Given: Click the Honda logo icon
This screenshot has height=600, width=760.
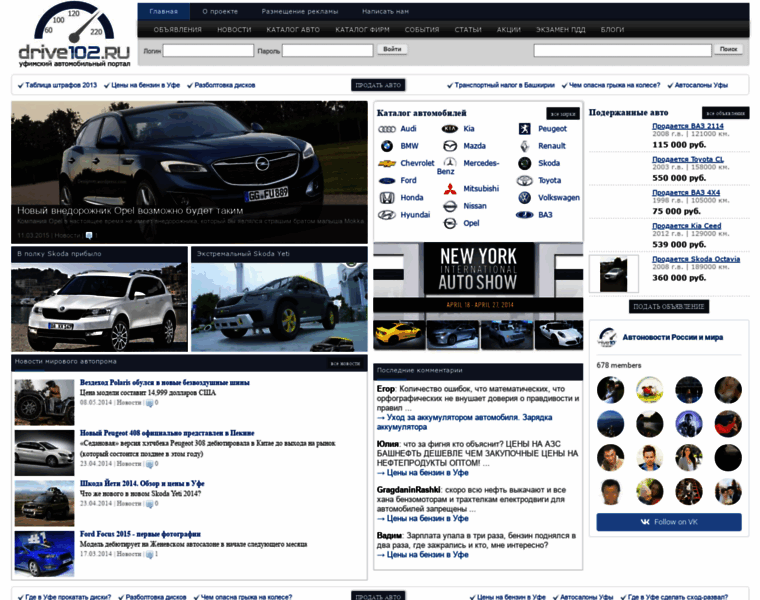Looking at the screenshot, I should 387,198.
